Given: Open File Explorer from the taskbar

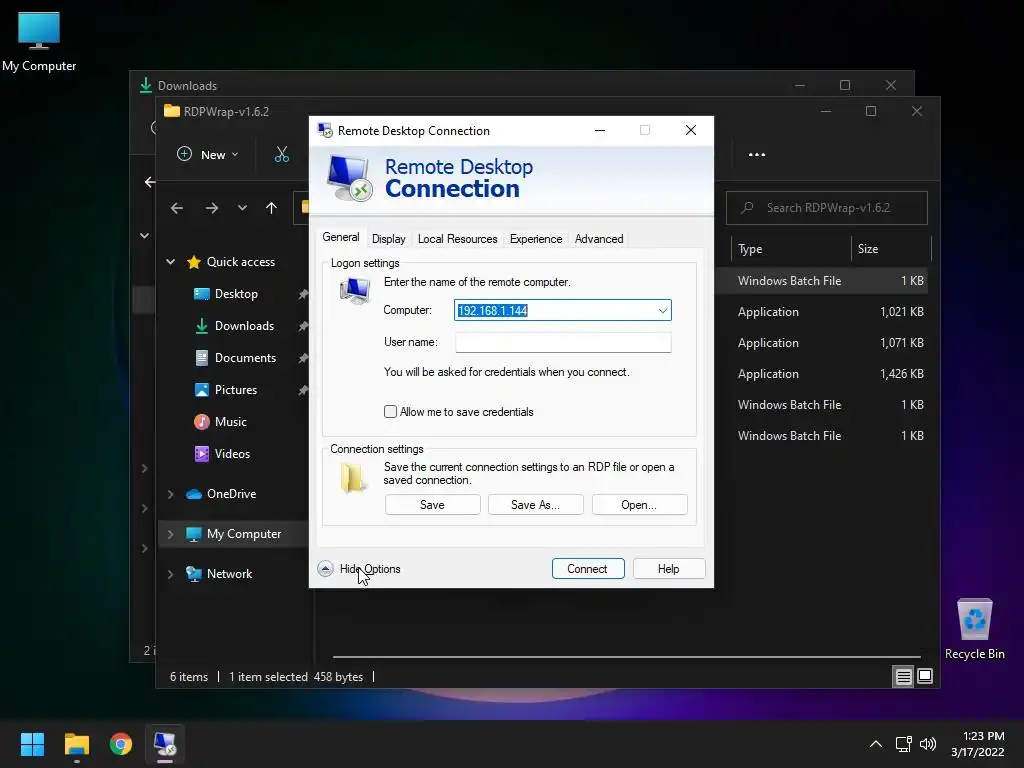Looking at the screenshot, I should tap(76, 744).
